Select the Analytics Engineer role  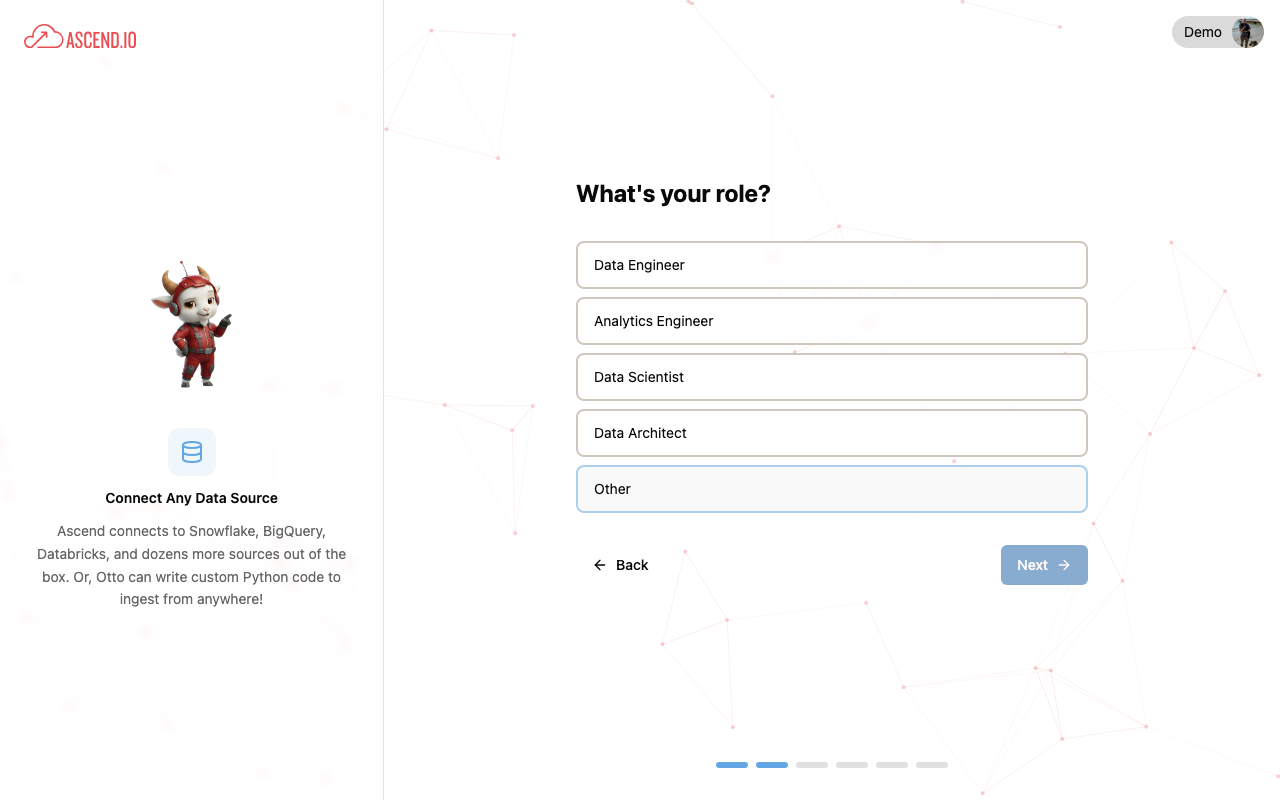832,321
